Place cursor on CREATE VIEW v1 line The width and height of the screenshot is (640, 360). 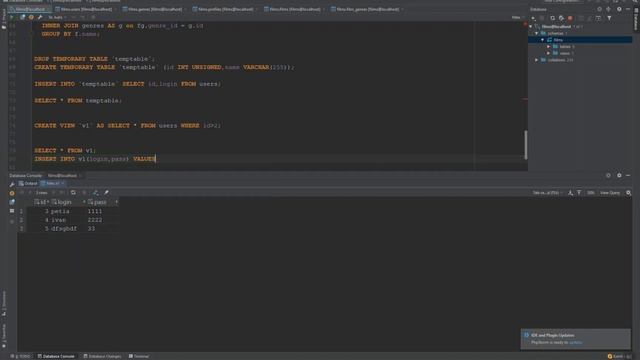127,126
